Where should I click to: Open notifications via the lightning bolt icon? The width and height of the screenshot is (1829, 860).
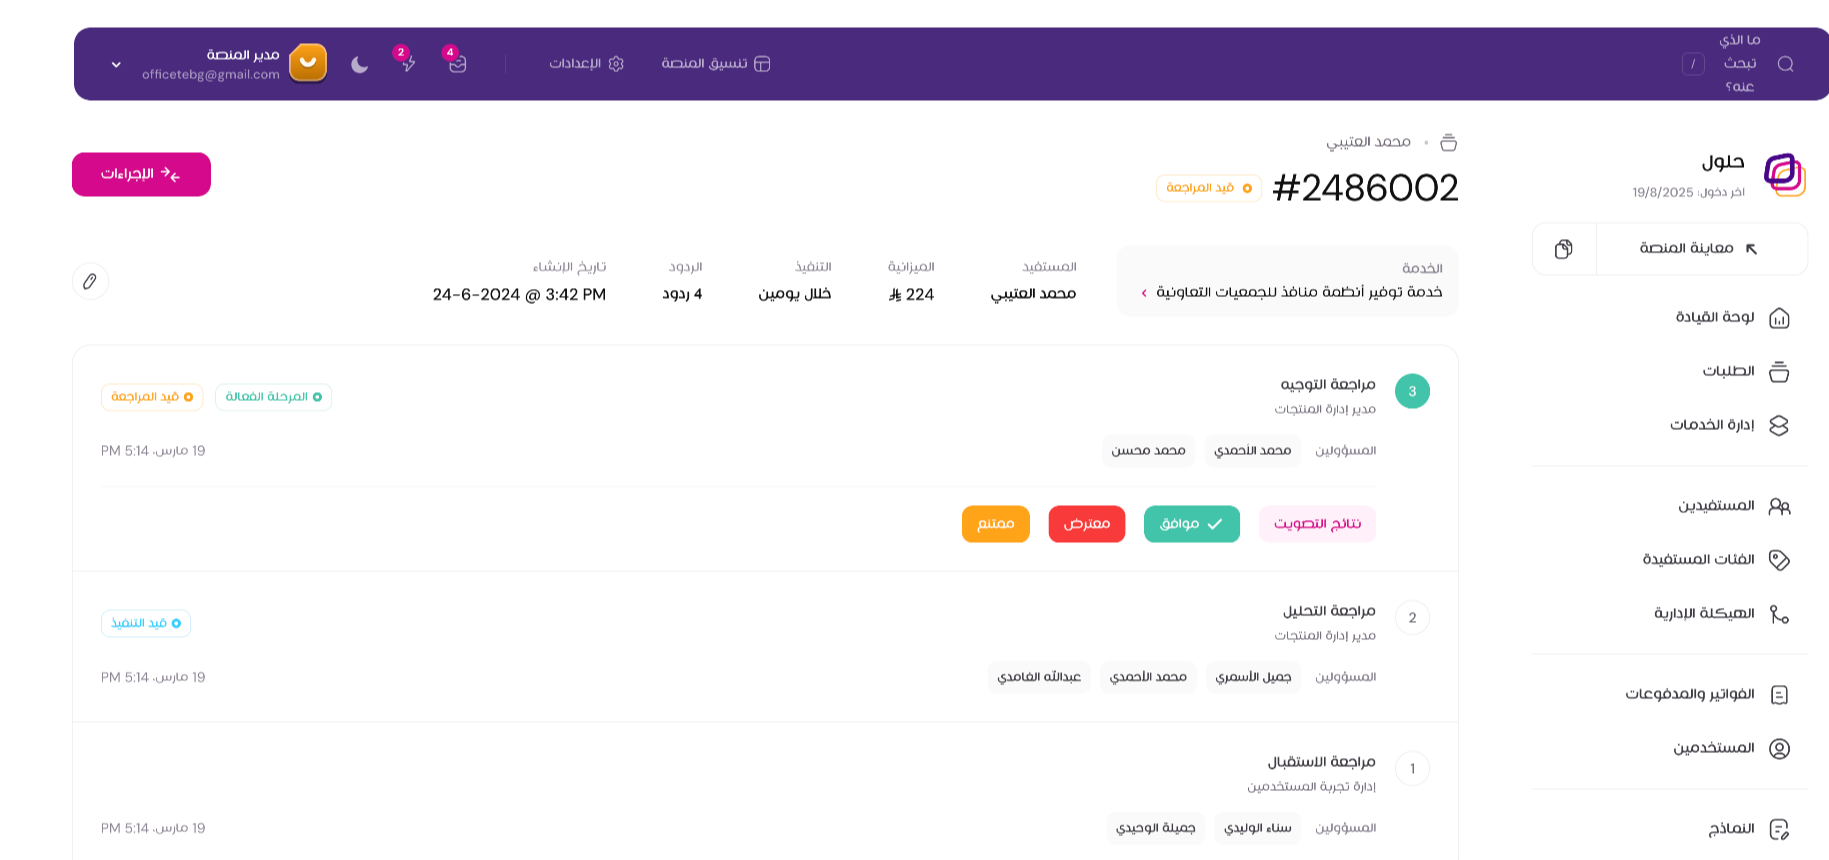(x=408, y=63)
